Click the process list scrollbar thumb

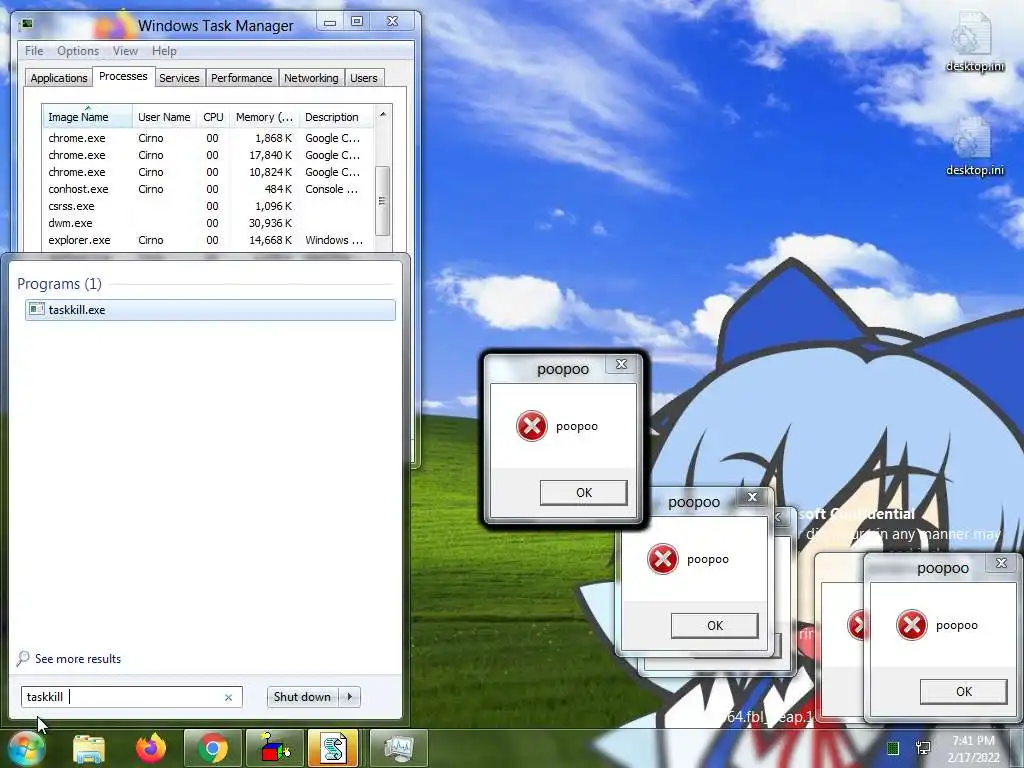tap(383, 200)
